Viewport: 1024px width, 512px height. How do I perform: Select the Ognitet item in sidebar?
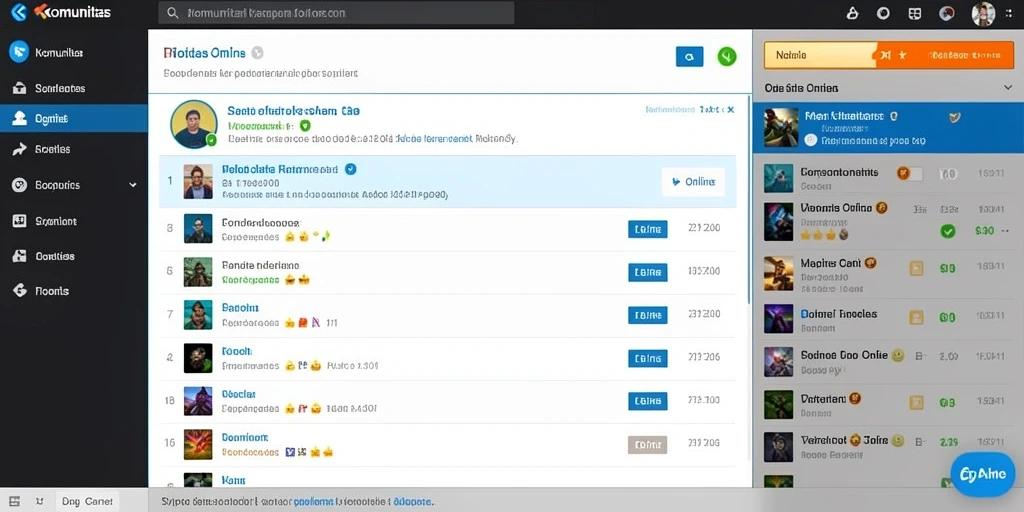74,118
